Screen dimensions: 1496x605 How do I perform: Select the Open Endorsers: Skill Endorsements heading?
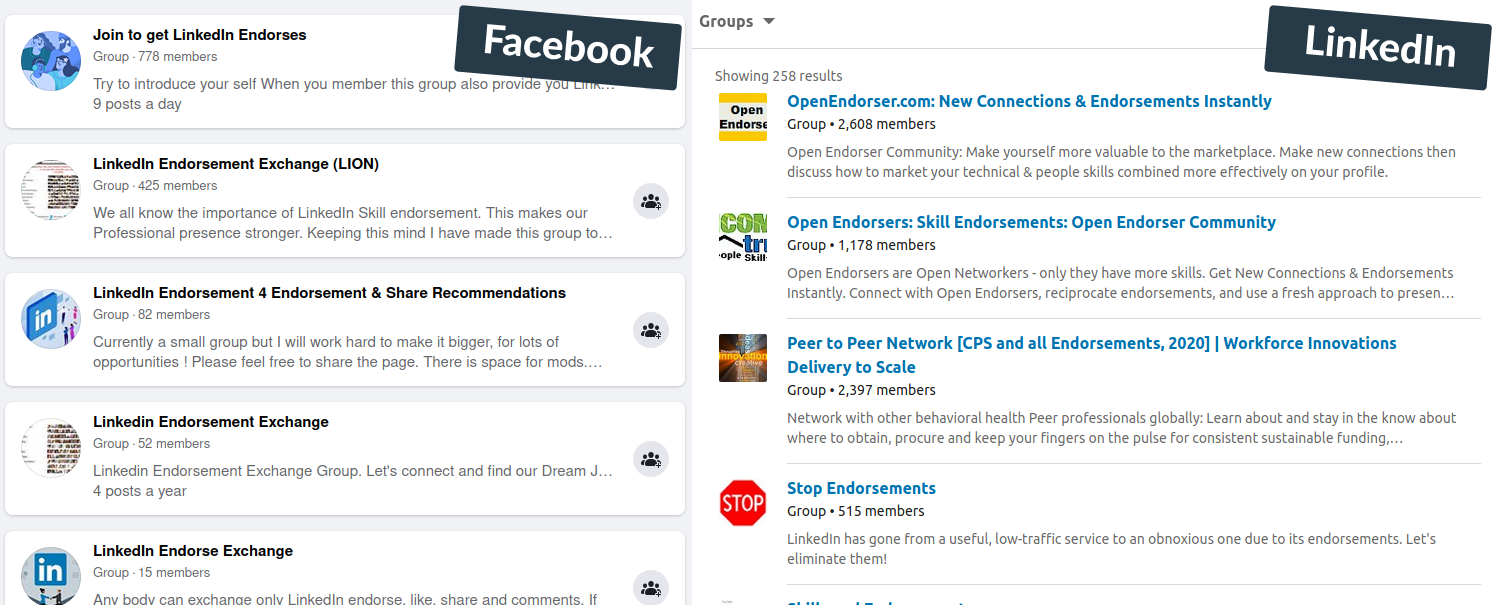click(x=1031, y=222)
